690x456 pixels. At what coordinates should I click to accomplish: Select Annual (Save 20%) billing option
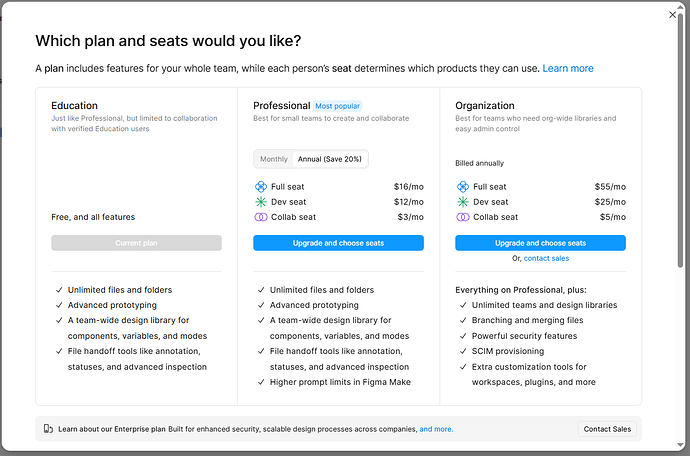point(330,159)
